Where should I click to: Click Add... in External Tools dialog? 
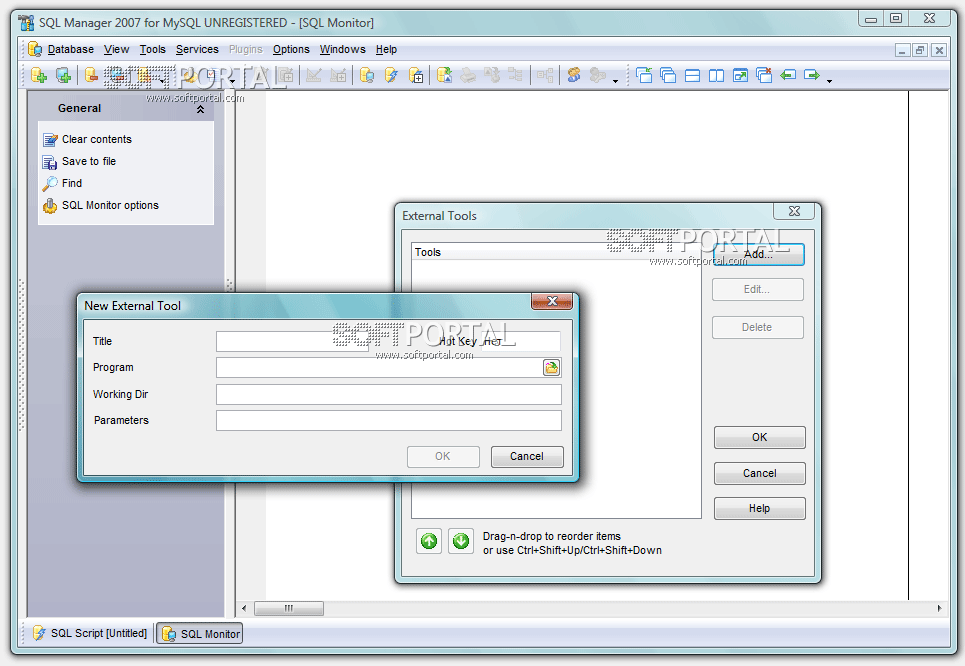[x=758, y=254]
